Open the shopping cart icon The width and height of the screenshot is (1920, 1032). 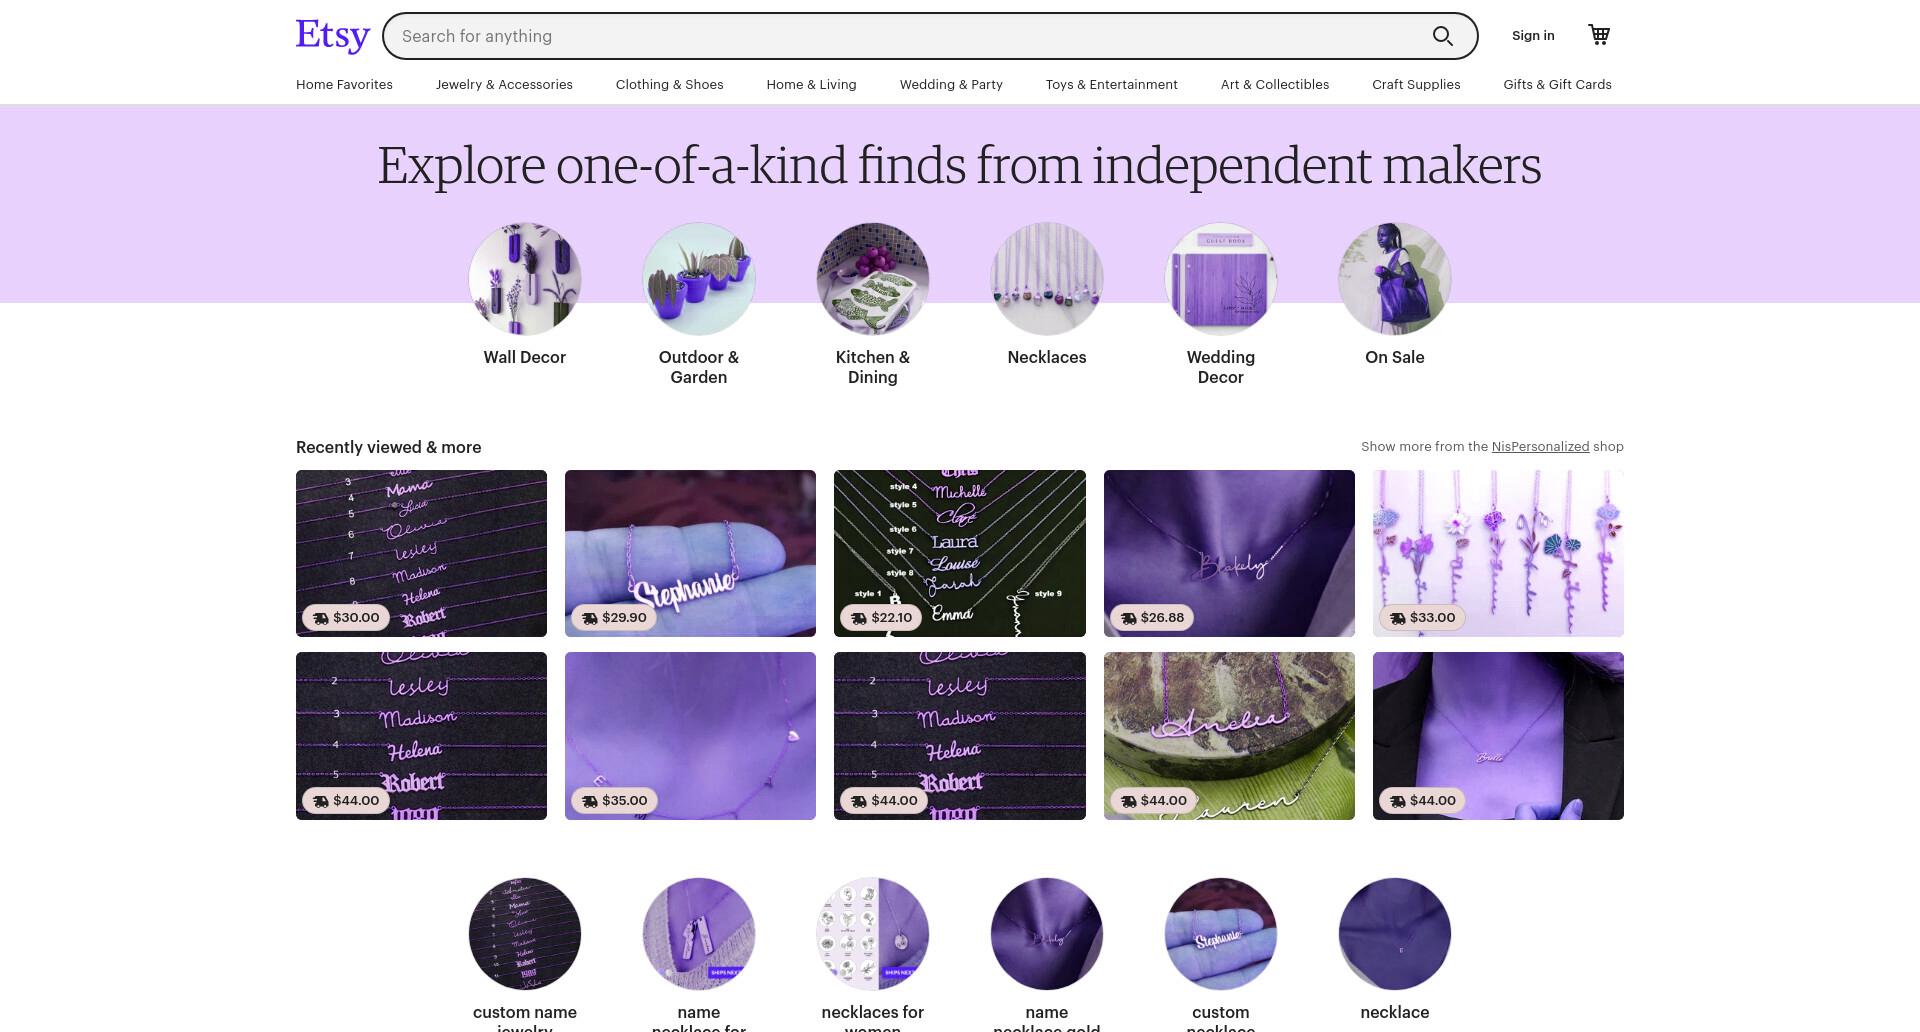point(1599,35)
